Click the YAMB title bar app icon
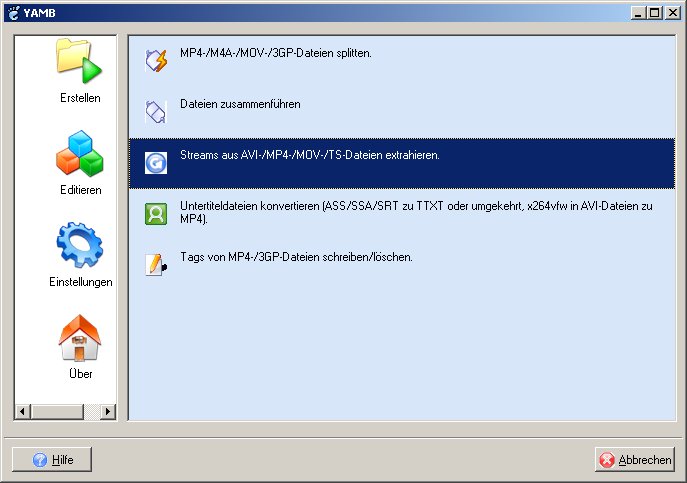Image resolution: width=687 pixels, height=483 pixels. pos(14,13)
